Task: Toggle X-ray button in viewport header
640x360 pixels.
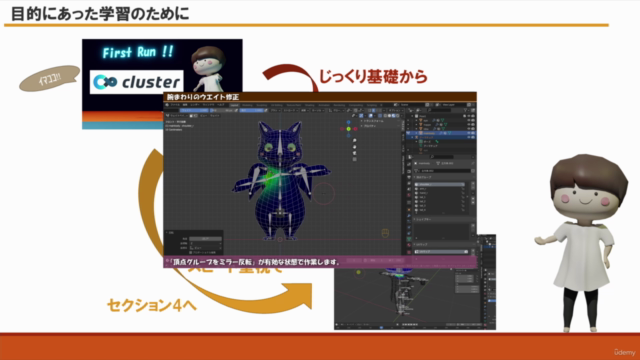Action: tap(380, 116)
